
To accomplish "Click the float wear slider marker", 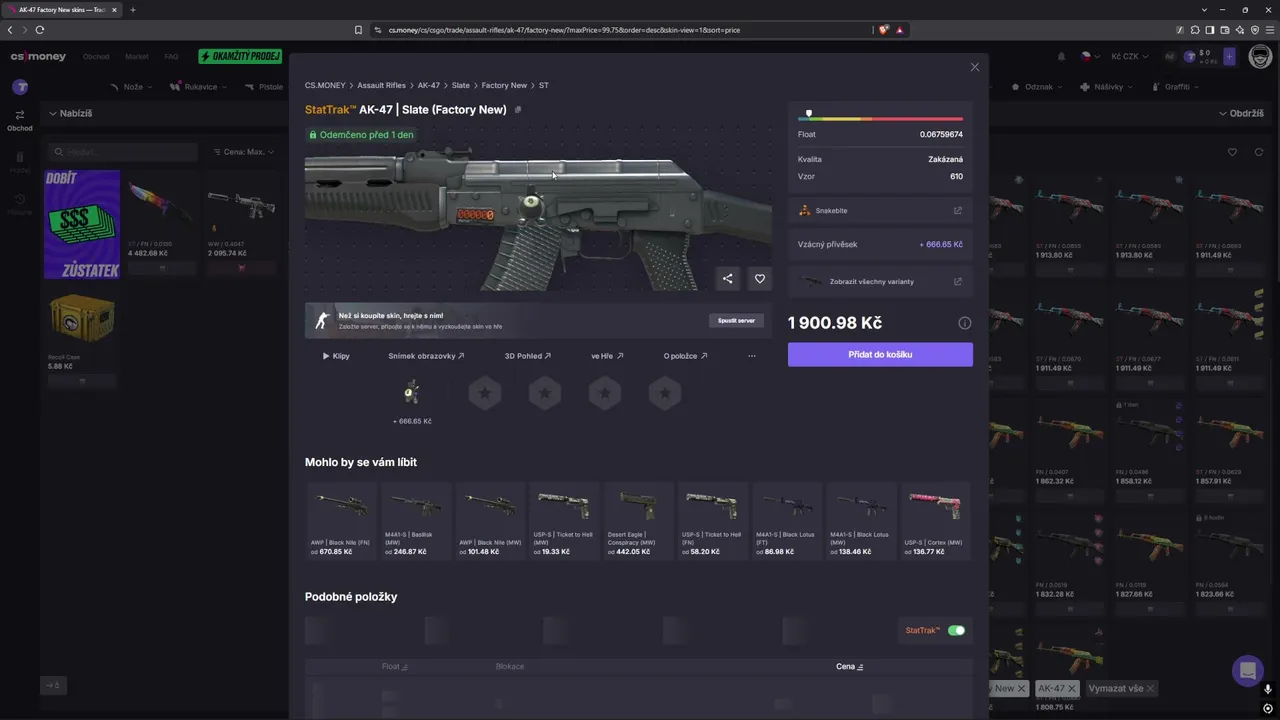I will (809, 114).
